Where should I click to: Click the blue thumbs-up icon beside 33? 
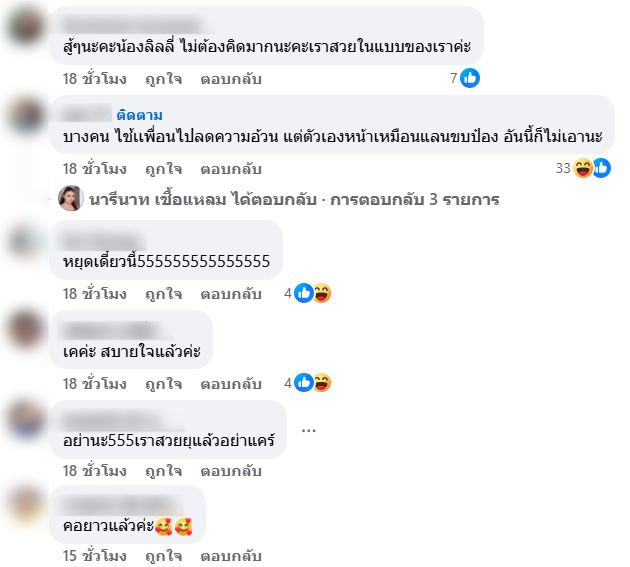point(601,168)
